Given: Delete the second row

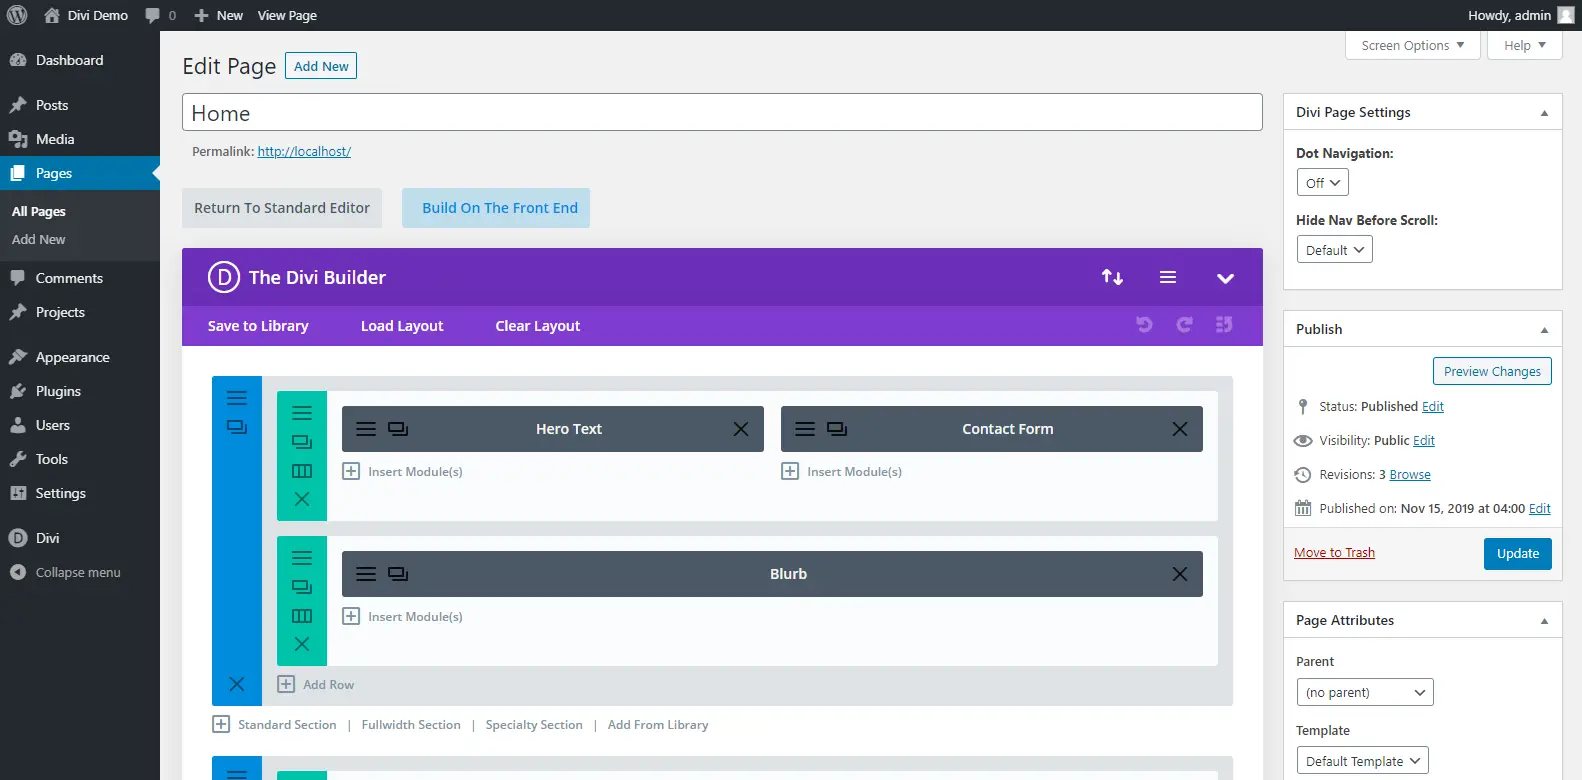Looking at the screenshot, I should (302, 644).
